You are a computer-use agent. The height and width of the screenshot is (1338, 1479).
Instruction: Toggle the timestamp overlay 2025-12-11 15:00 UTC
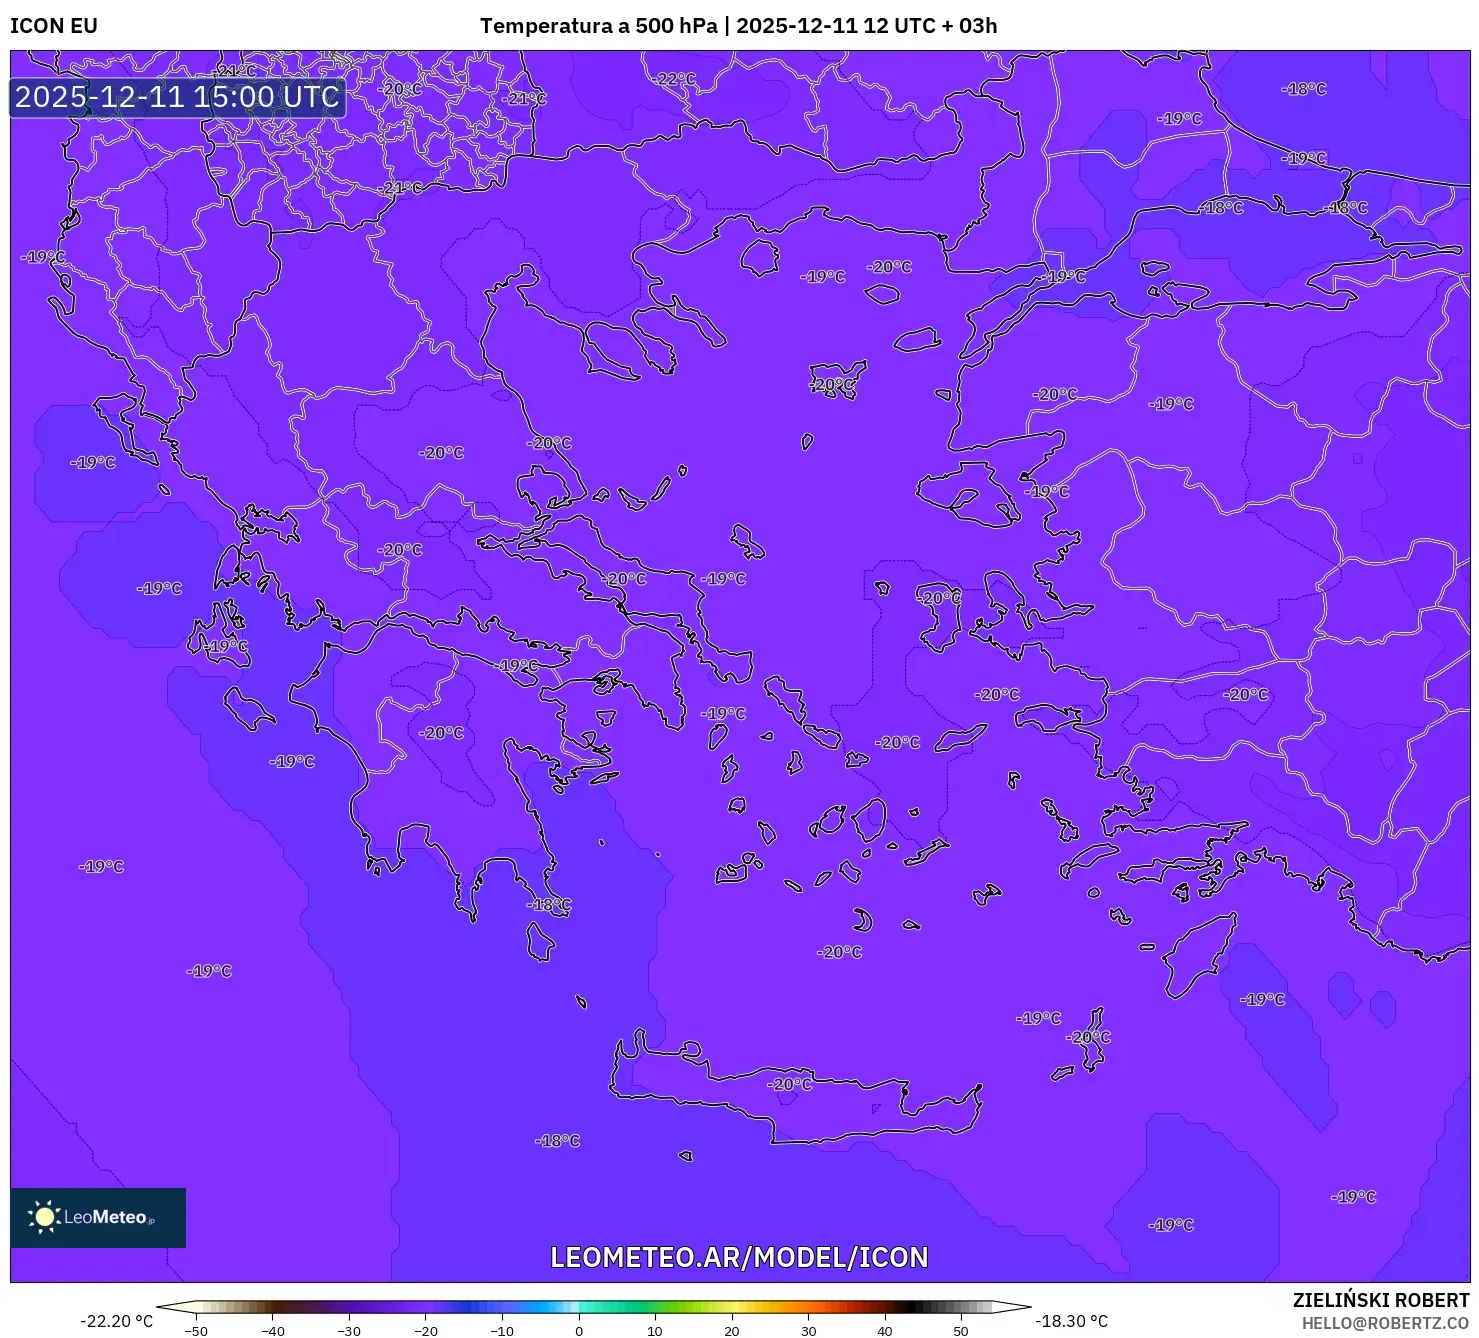coord(176,98)
